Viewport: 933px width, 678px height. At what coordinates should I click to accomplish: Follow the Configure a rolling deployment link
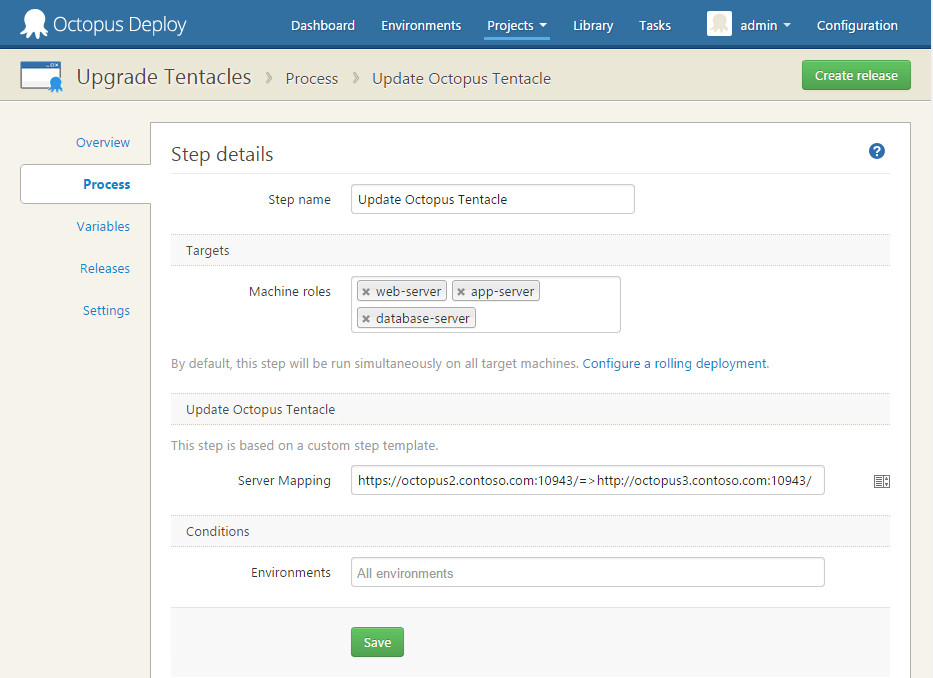tap(674, 364)
